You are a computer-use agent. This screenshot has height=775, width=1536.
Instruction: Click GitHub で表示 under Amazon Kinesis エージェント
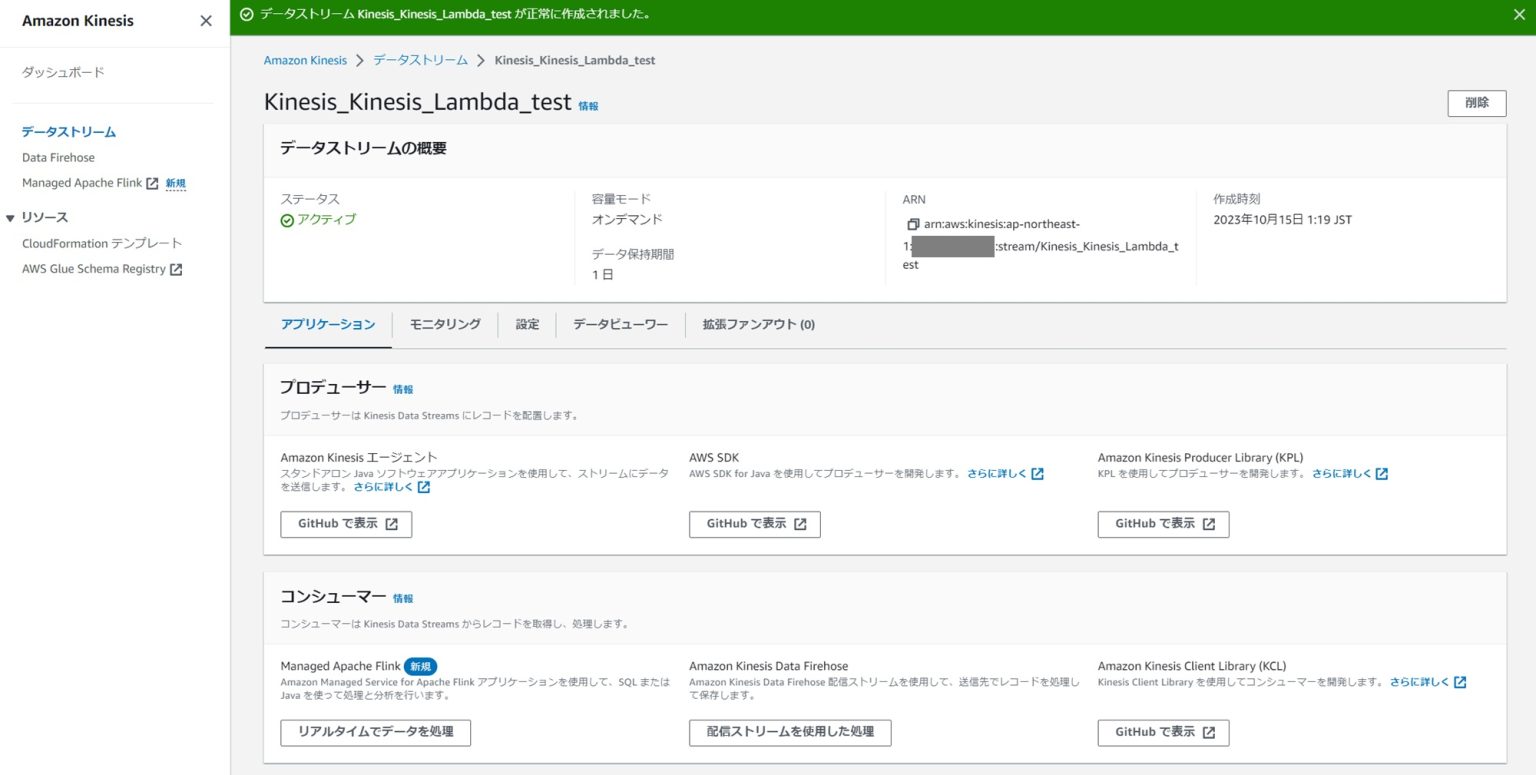pos(346,524)
